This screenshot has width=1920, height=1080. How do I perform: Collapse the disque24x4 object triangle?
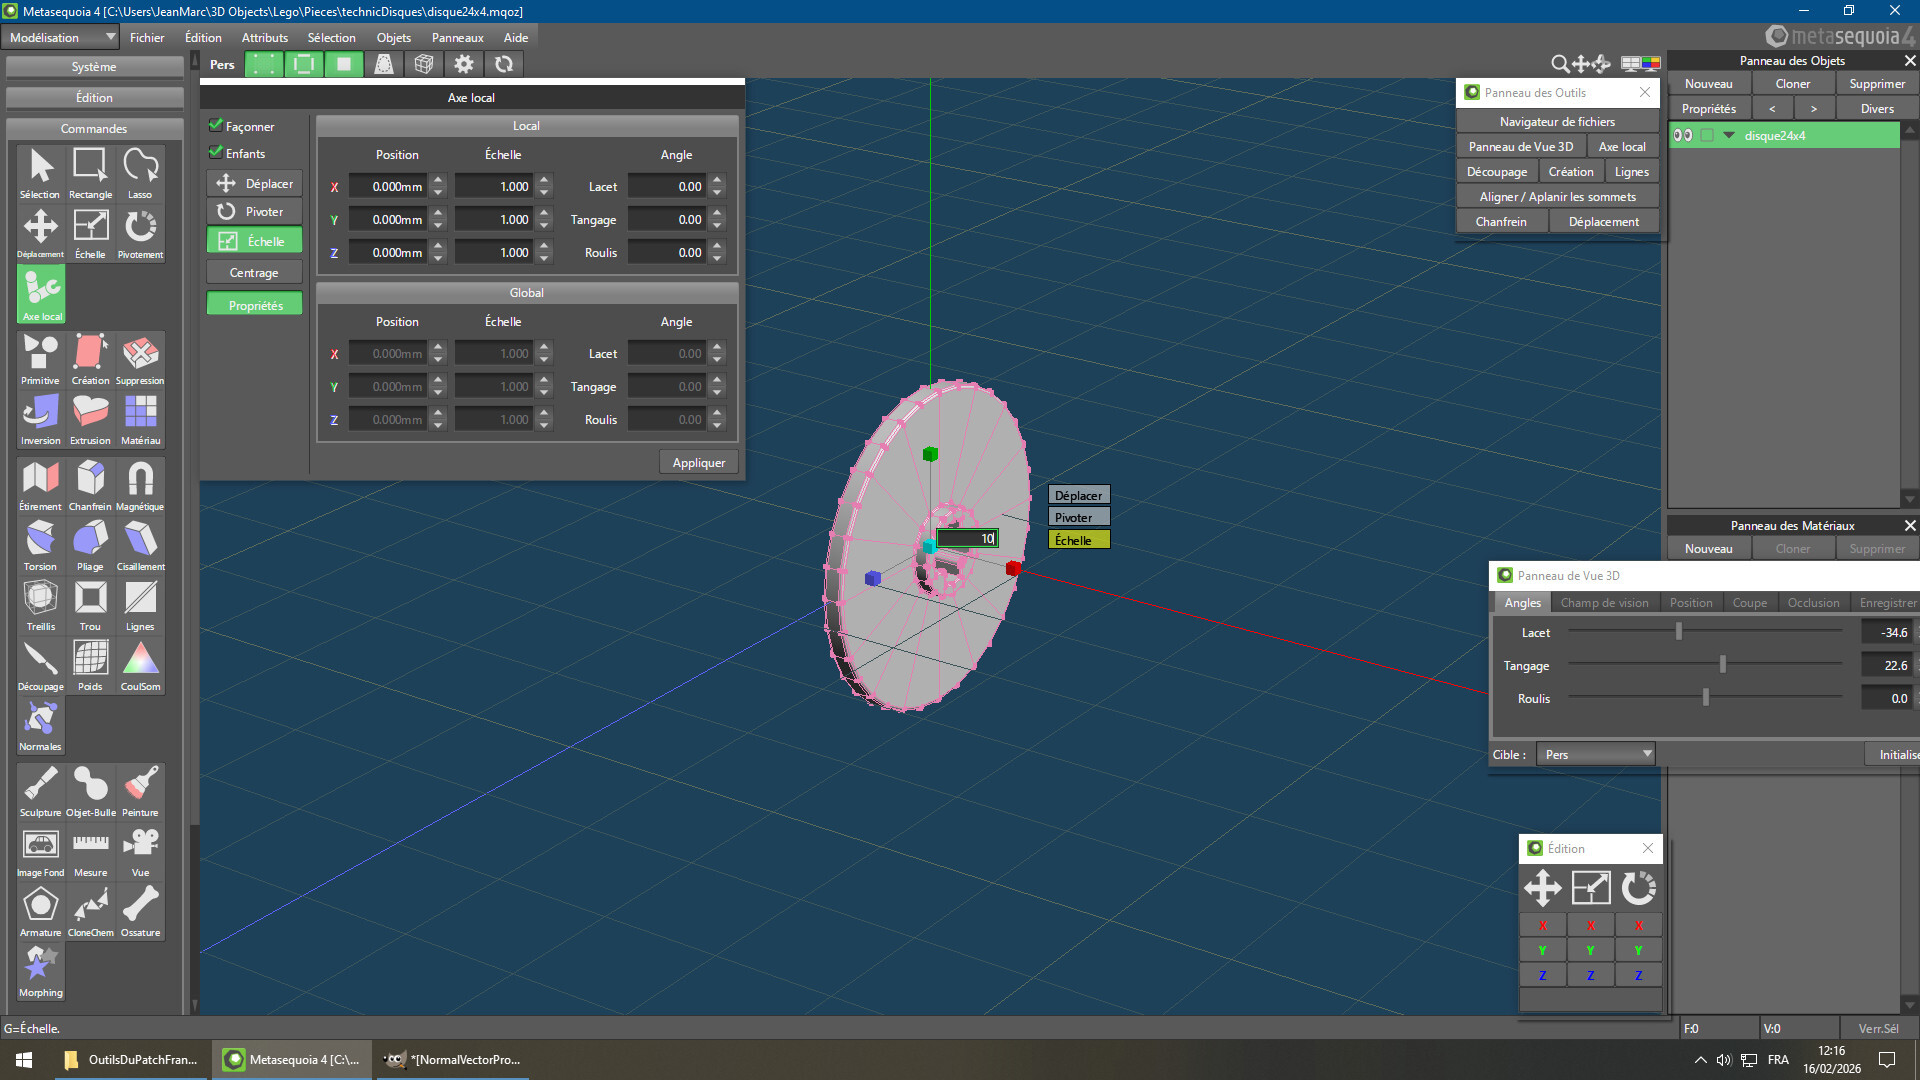click(1729, 136)
